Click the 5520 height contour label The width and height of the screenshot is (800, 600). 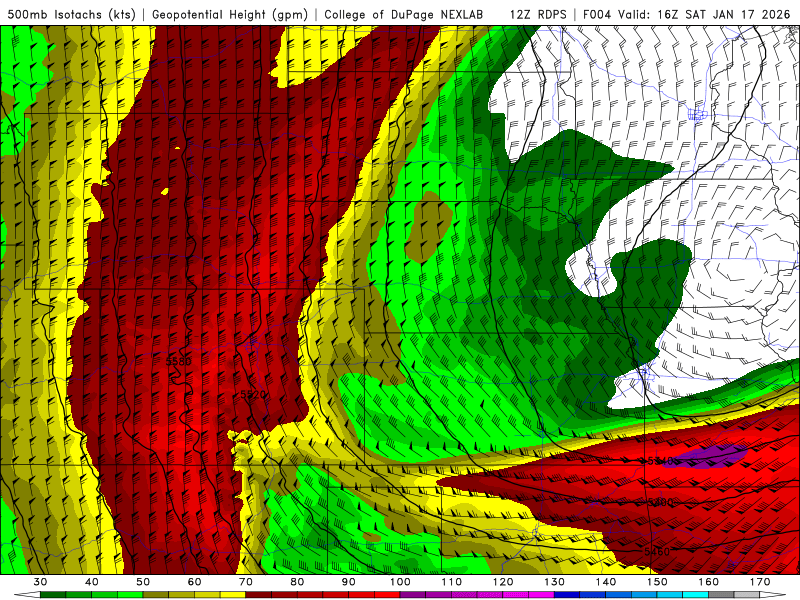click(253, 394)
